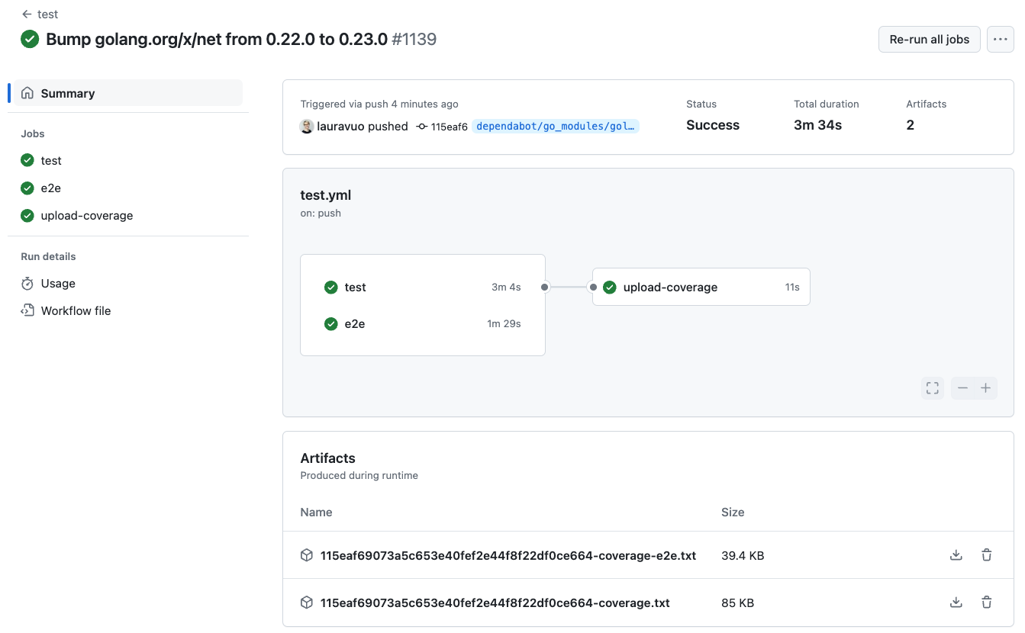Click the 85 KB size value
Screen dimensions: 1025x633
click(737, 603)
